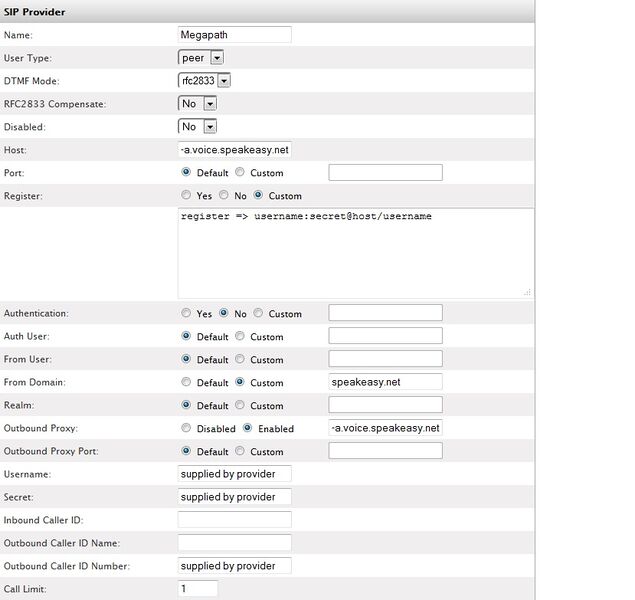Set Outbound Proxy to Disabled

(x=186, y=428)
